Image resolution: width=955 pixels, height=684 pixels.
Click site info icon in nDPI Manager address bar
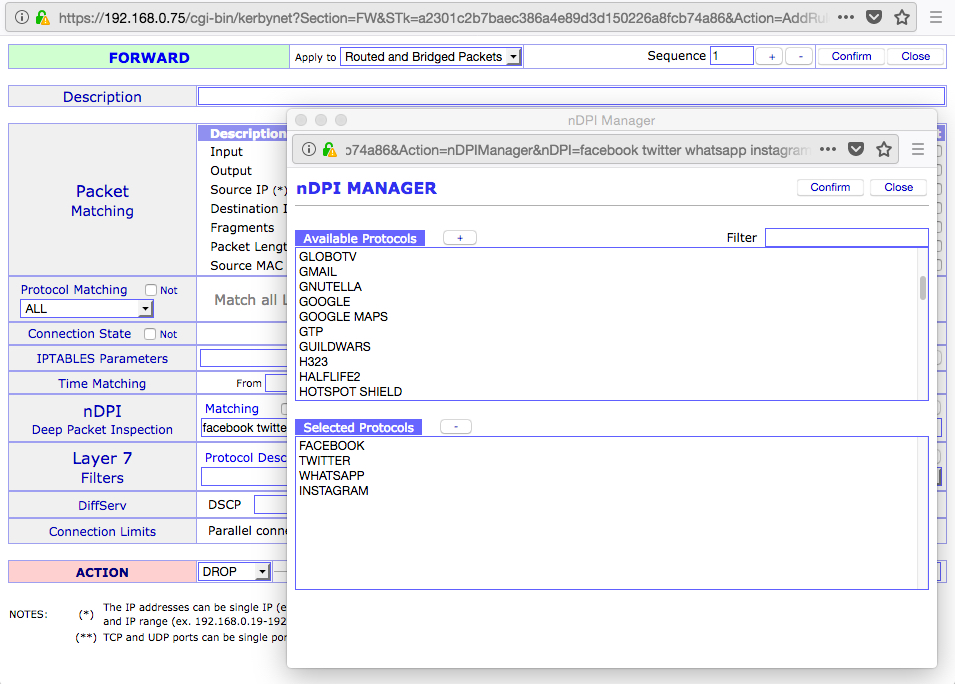tap(309, 149)
